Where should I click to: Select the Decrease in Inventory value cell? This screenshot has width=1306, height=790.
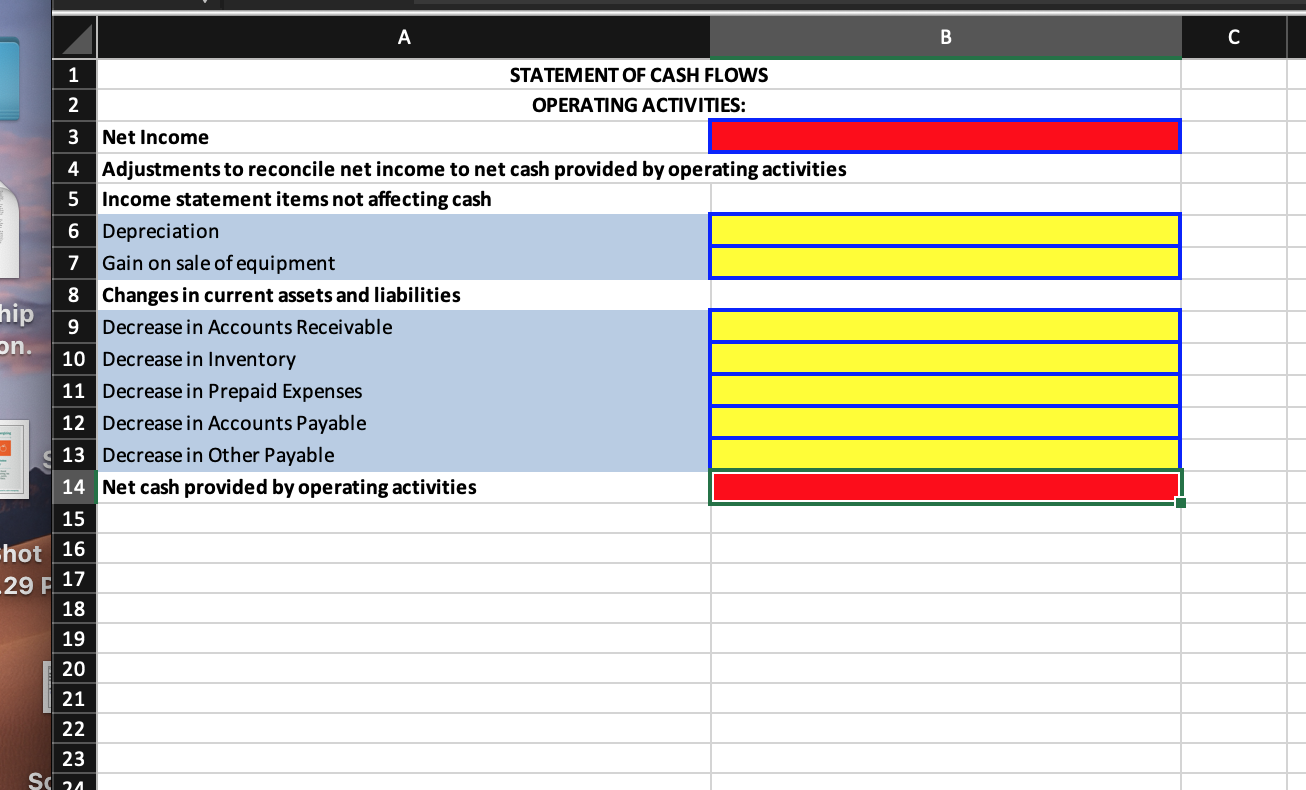coord(944,359)
